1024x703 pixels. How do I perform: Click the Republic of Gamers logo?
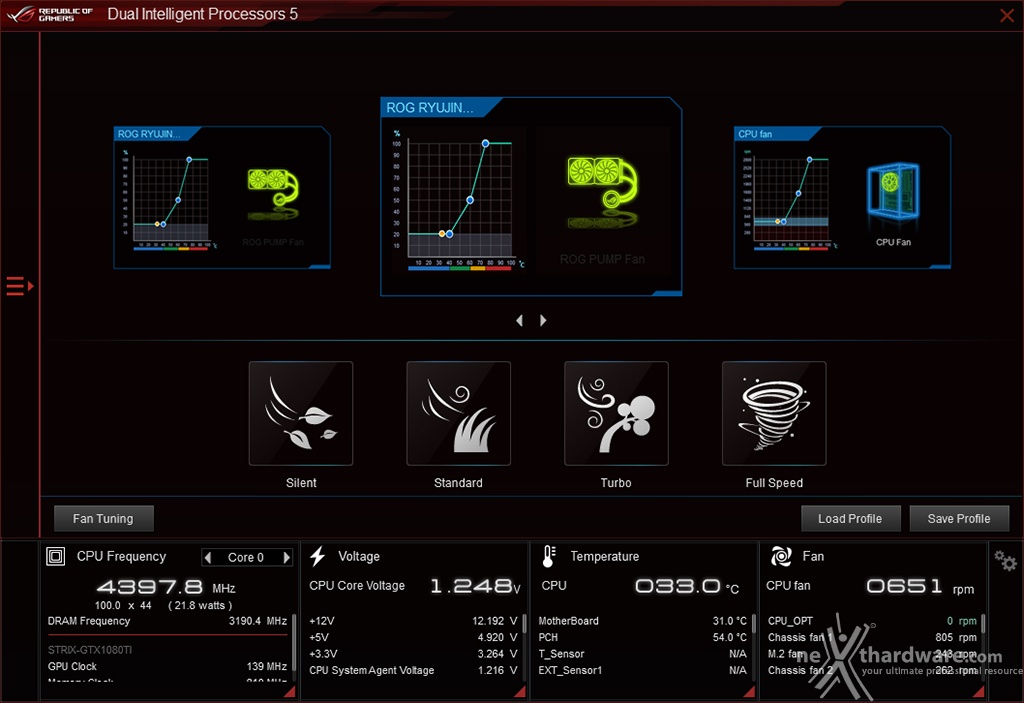(x=50, y=14)
